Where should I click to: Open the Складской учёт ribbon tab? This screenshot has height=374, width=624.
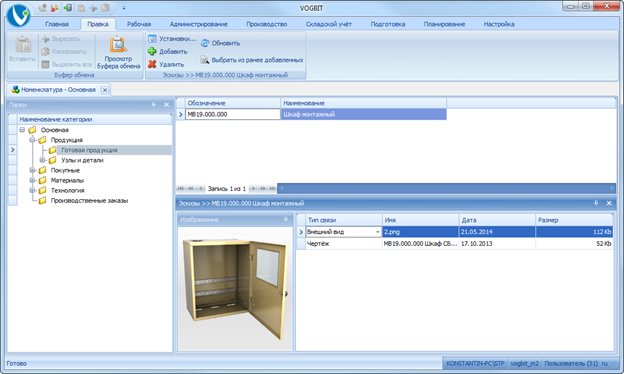(329, 24)
